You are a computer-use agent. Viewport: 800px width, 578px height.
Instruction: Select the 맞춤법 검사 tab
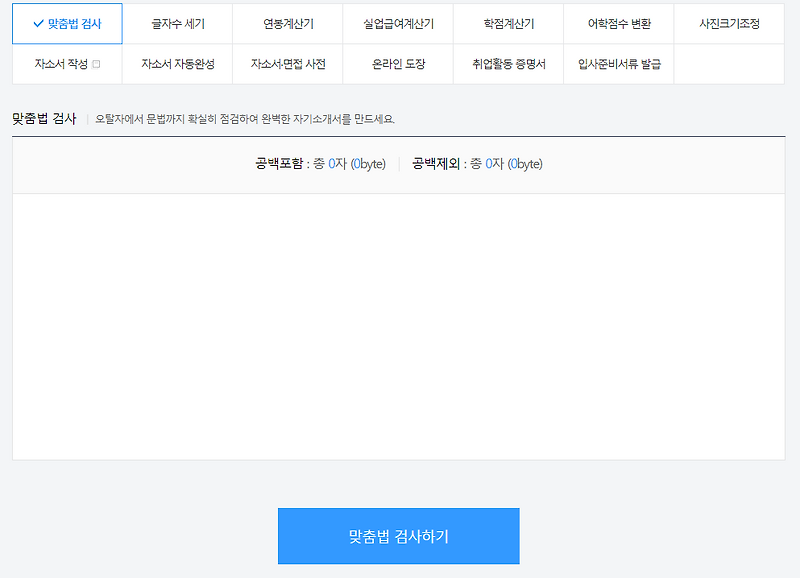[x=67, y=24]
